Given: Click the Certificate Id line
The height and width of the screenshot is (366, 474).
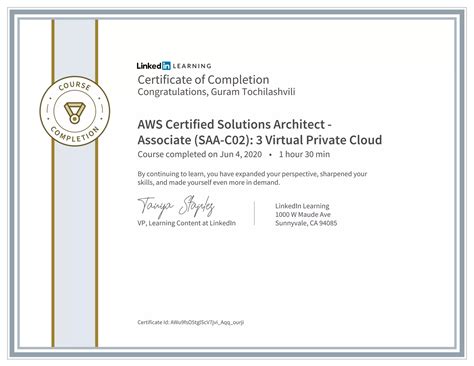Looking at the screenshot, I should pyautogui.click(x=191, y=322).
